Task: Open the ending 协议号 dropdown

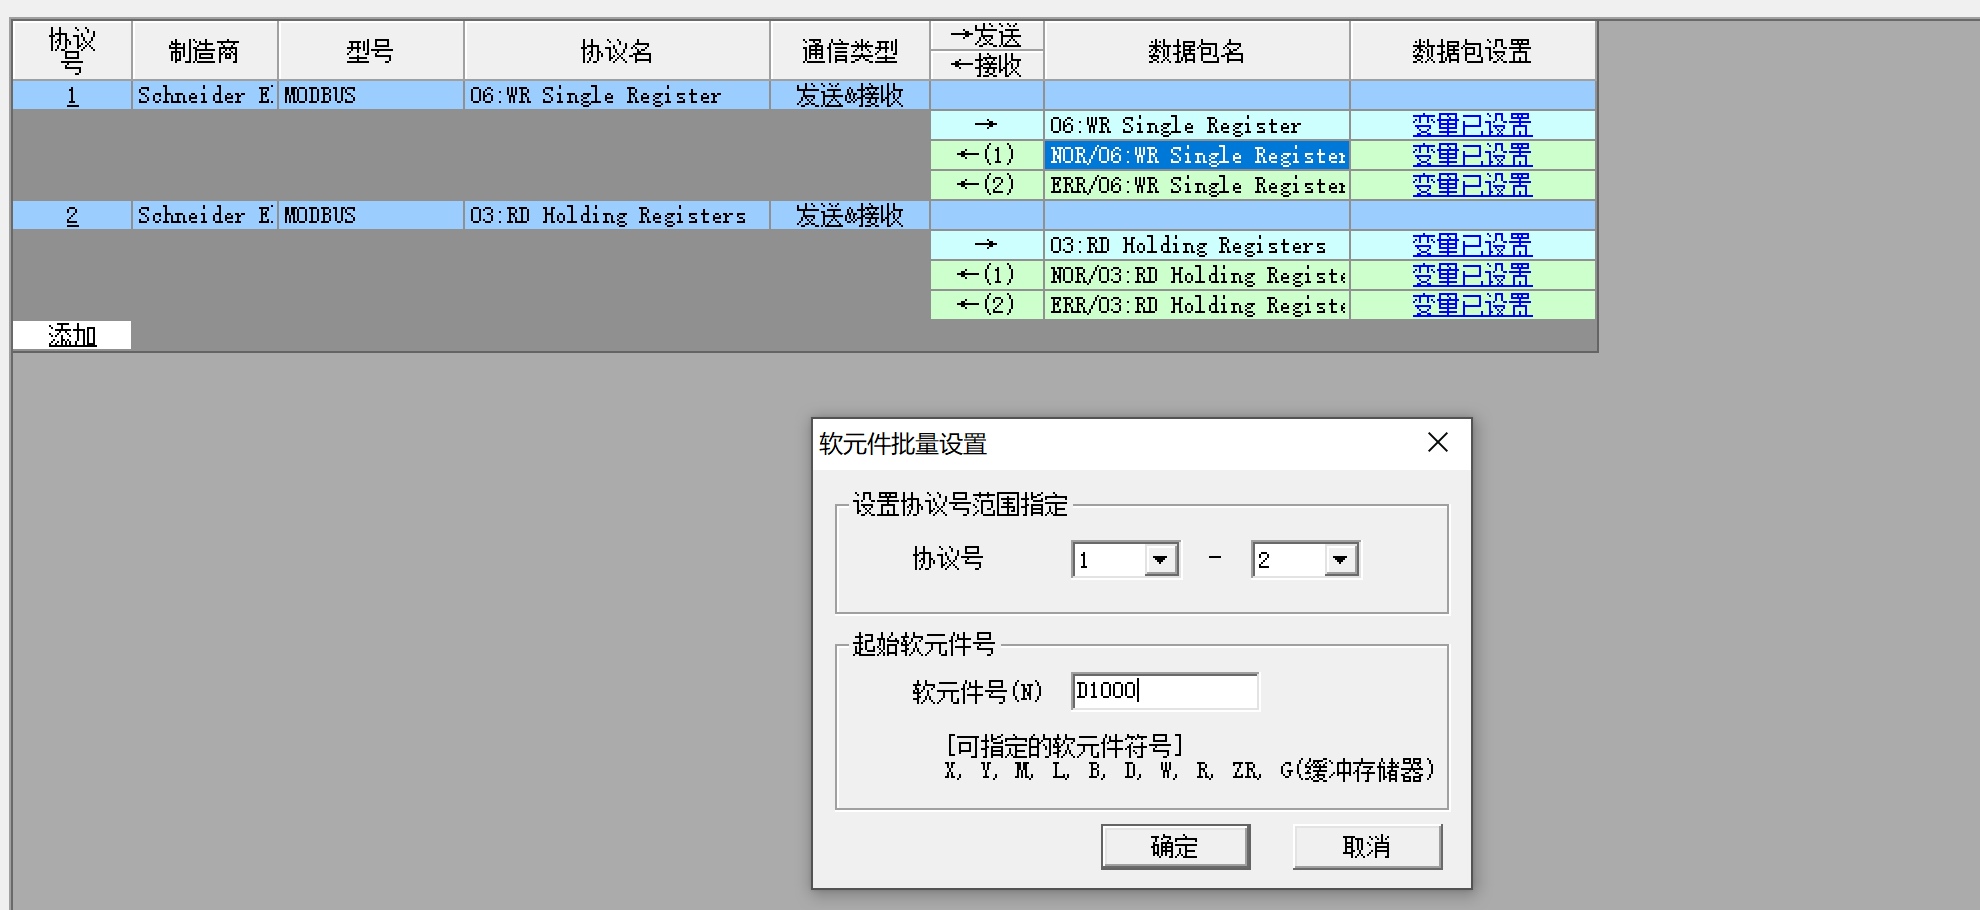Action: click(x=1340, y=560)
